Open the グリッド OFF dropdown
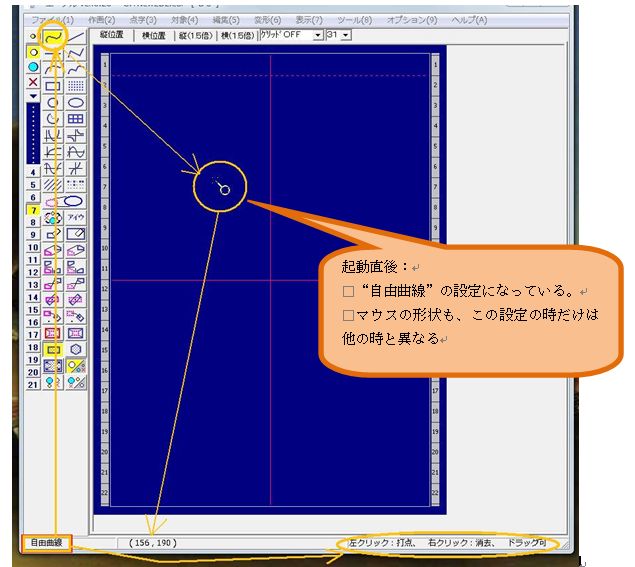 click(317, 35)
